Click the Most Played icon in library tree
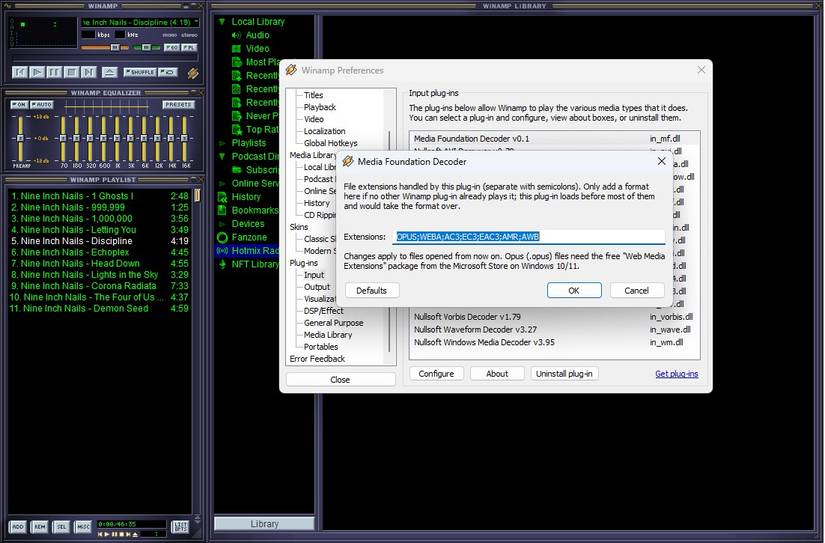The image size is (825, 543). [x=237, y=62]
